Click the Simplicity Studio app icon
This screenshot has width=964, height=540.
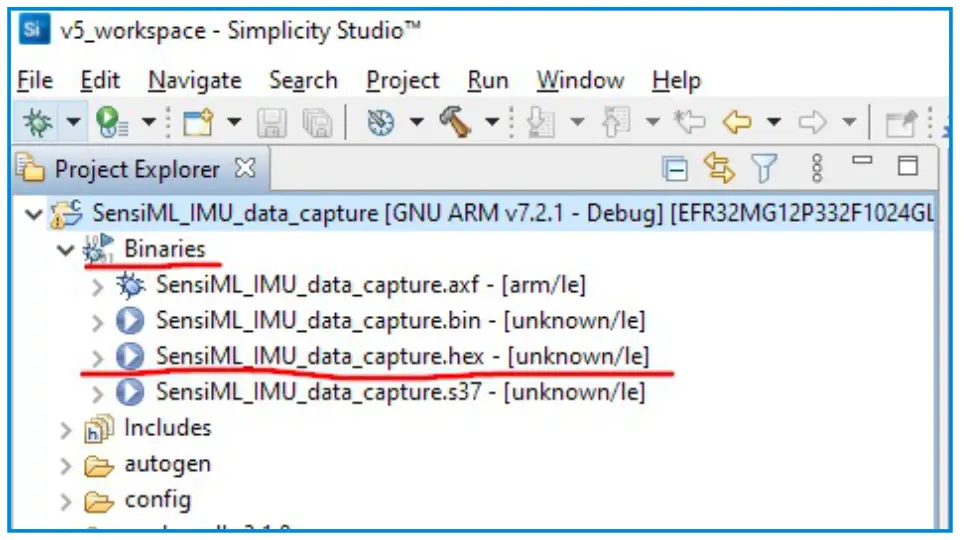tap(34, 30)
